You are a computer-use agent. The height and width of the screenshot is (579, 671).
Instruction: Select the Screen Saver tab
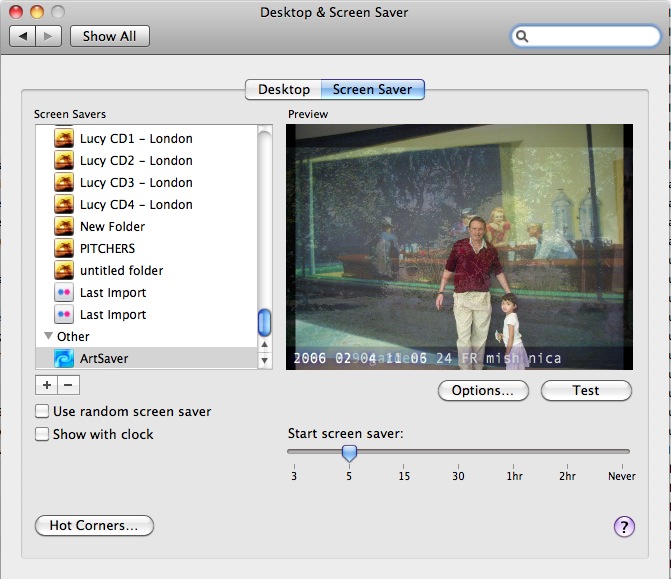pyautogui.click(x=372, y=89)
